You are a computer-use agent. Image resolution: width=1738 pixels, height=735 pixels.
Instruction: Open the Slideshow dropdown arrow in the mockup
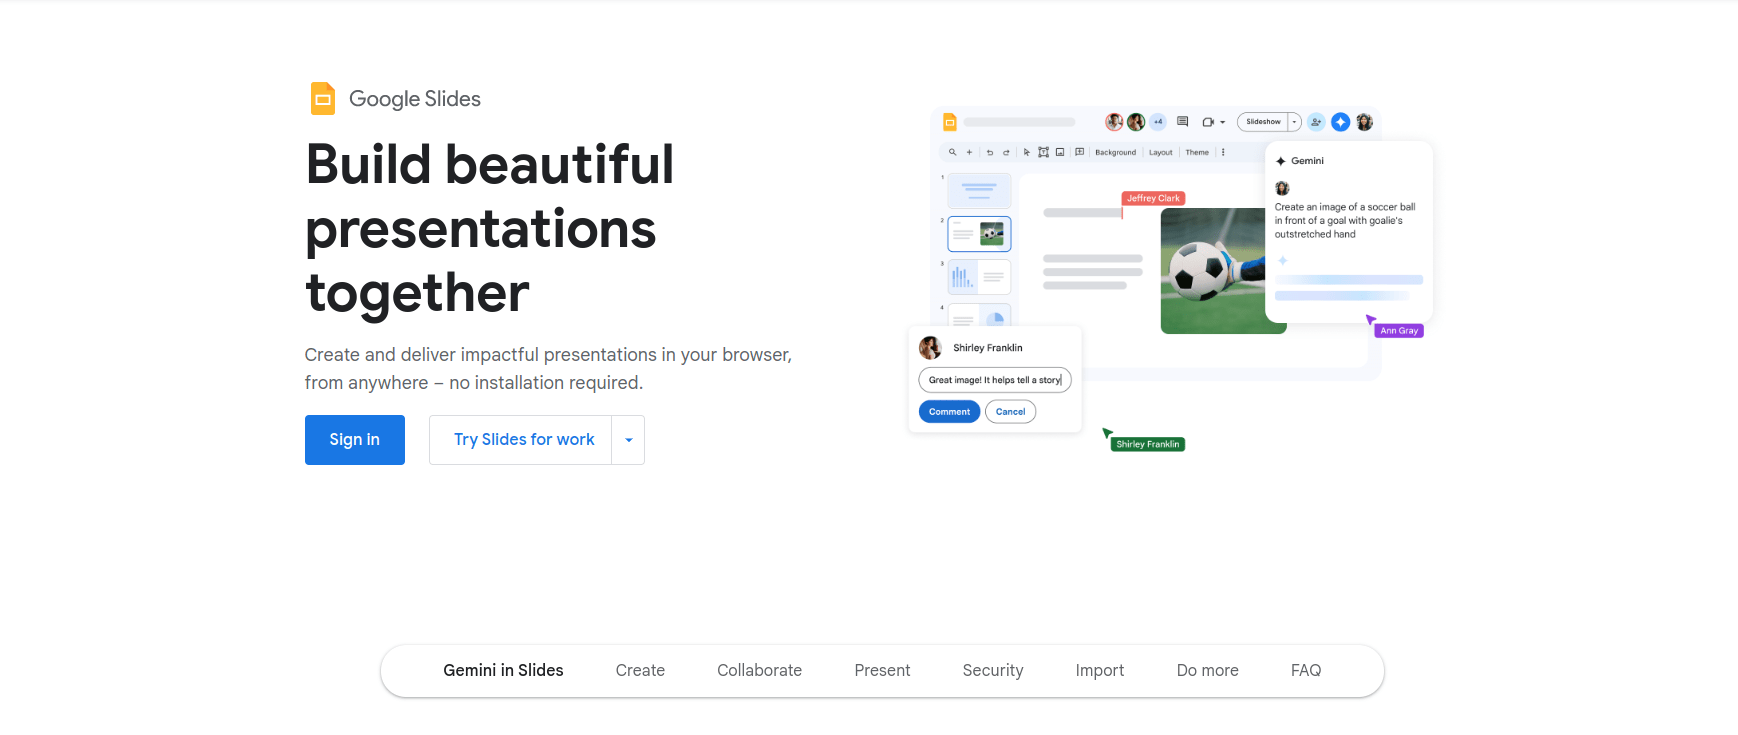[1294, 122]
